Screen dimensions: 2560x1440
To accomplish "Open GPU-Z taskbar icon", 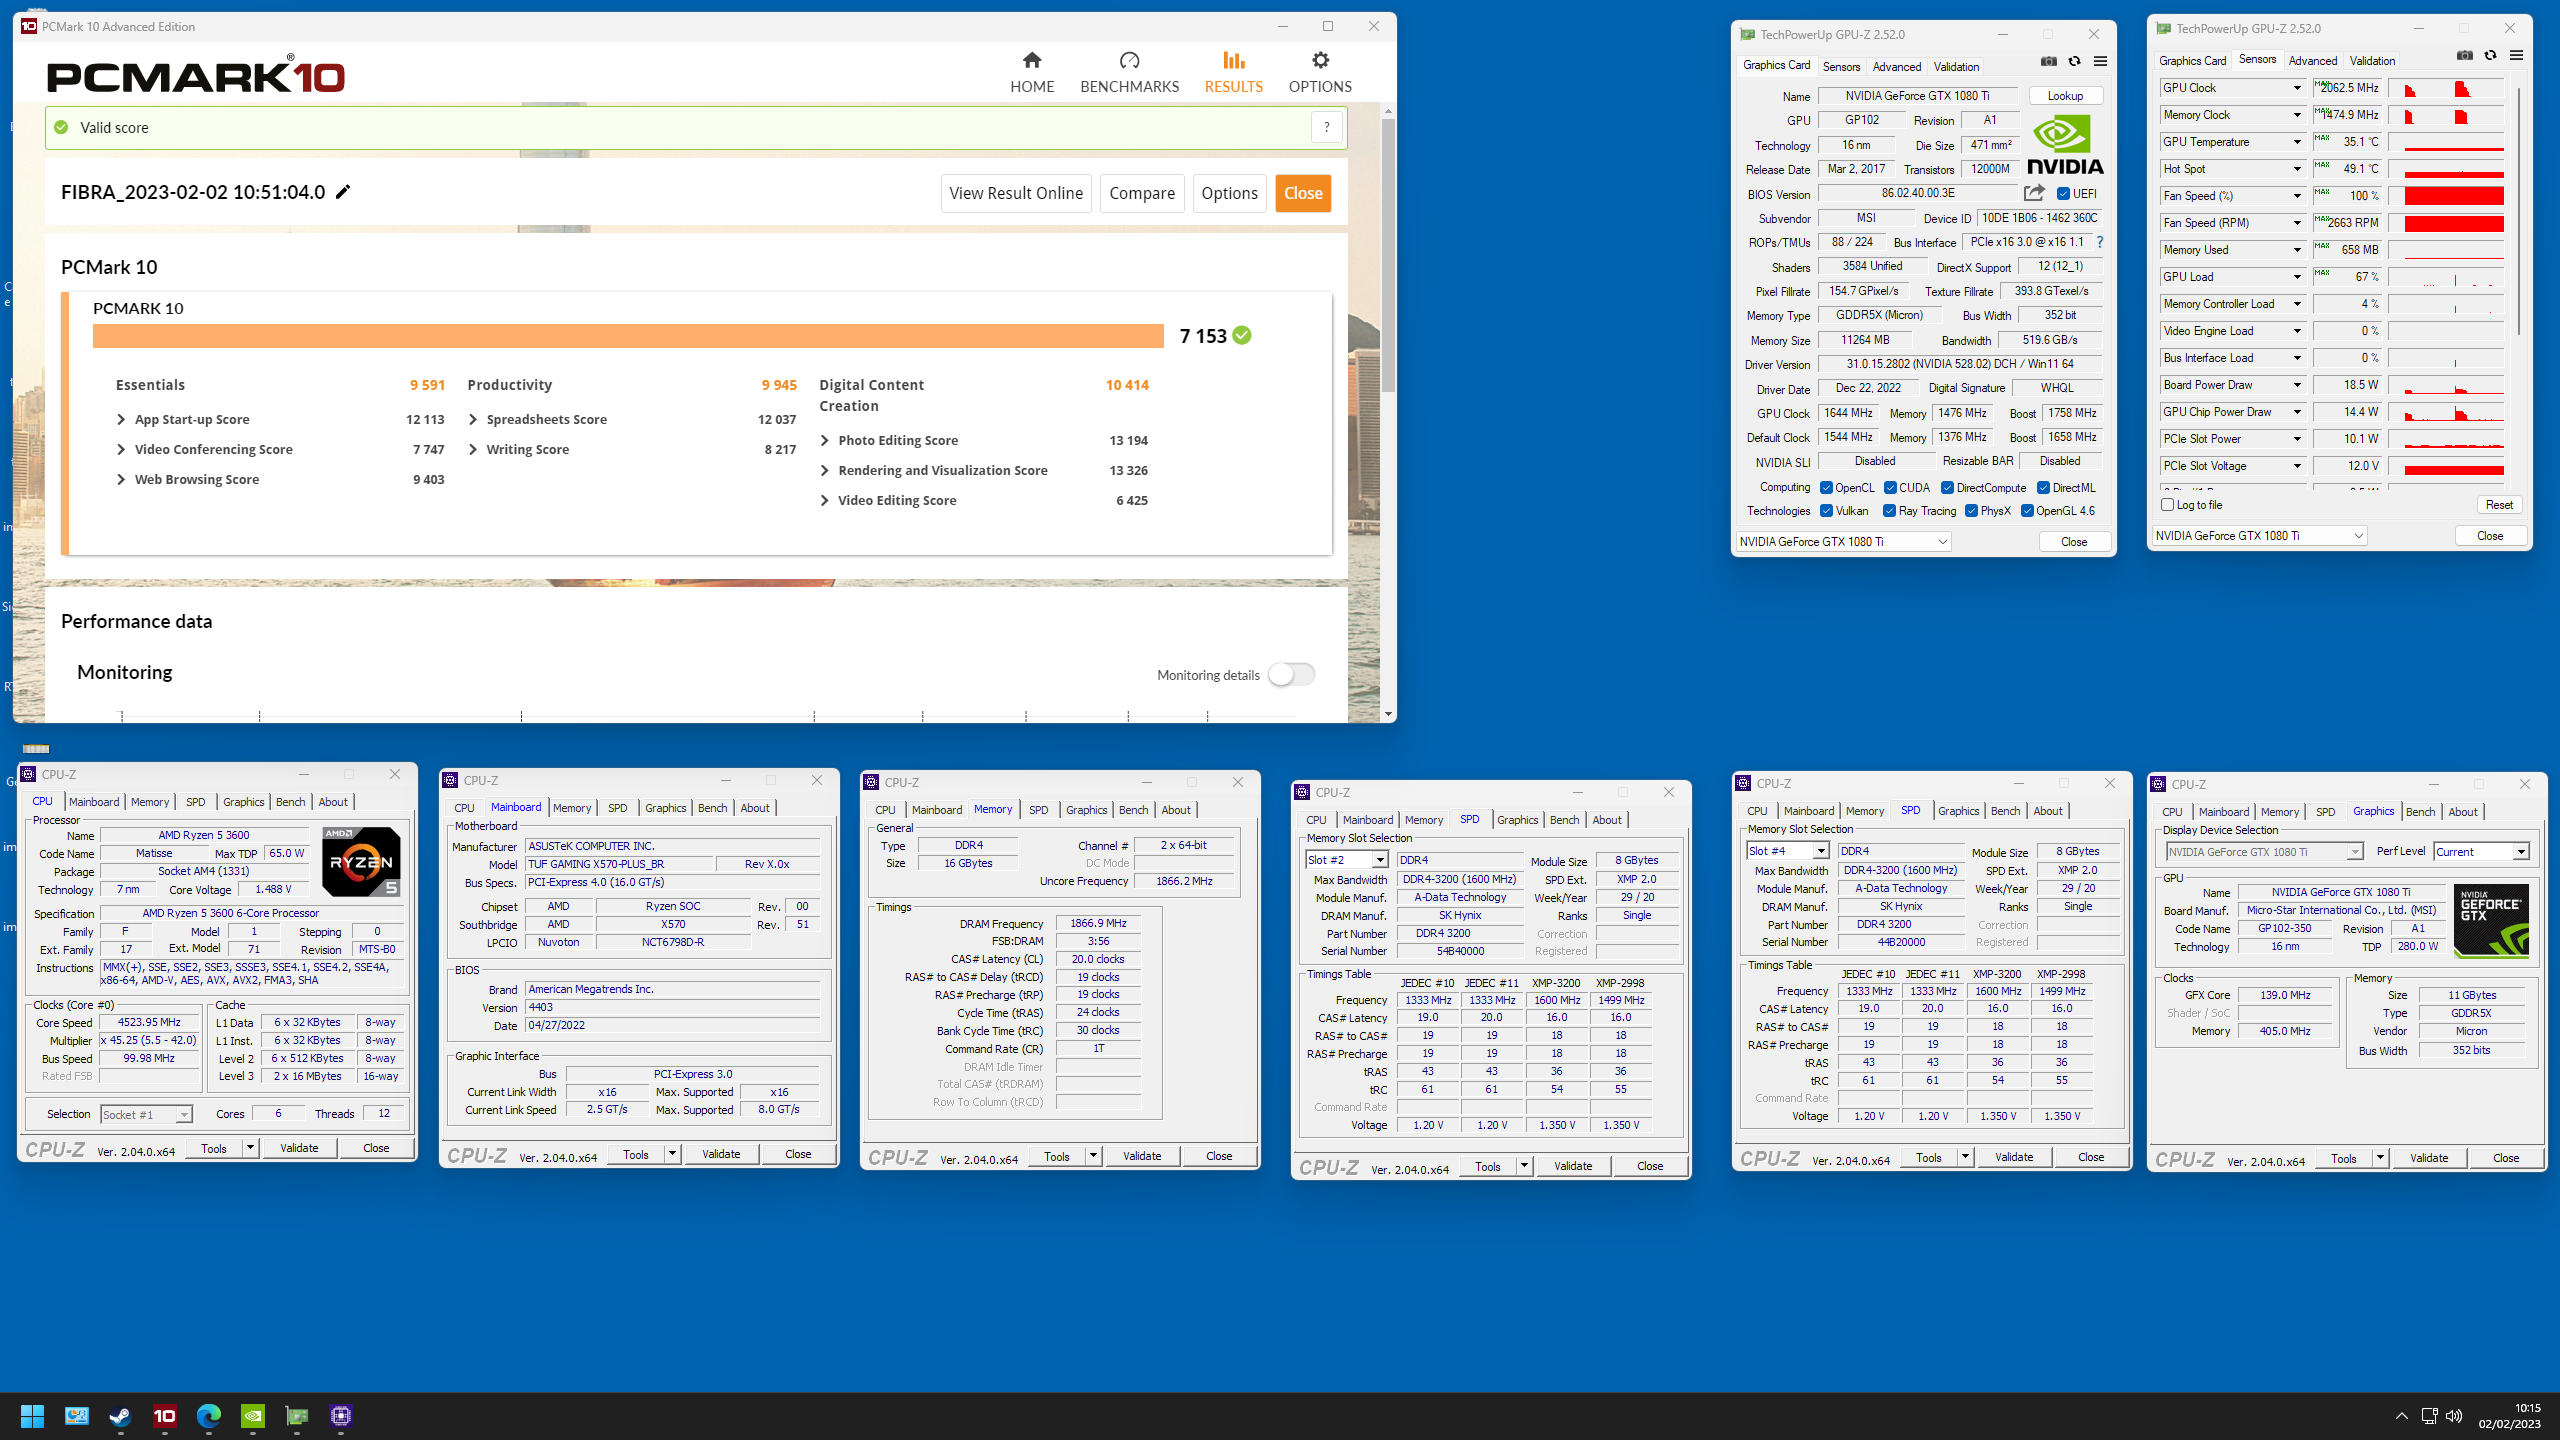I will (297, 1416).
